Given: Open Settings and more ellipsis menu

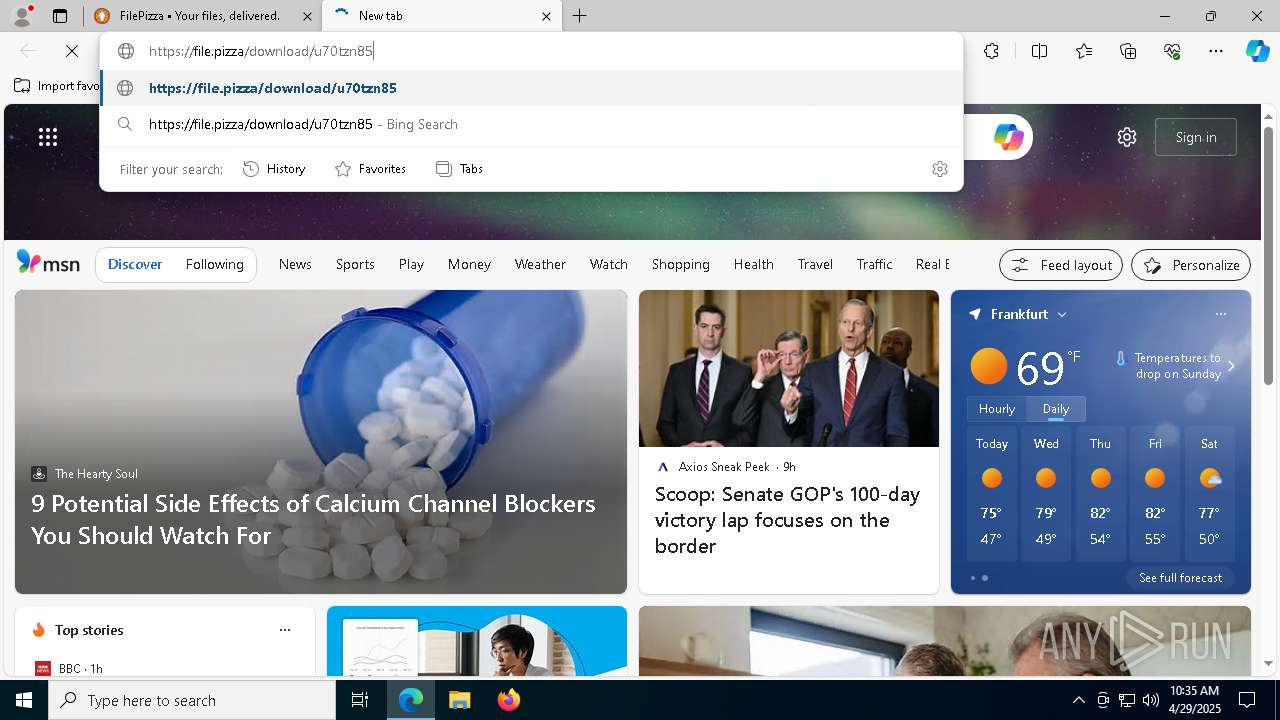Looking at the screenshot, I should (x=1216, y=51).
